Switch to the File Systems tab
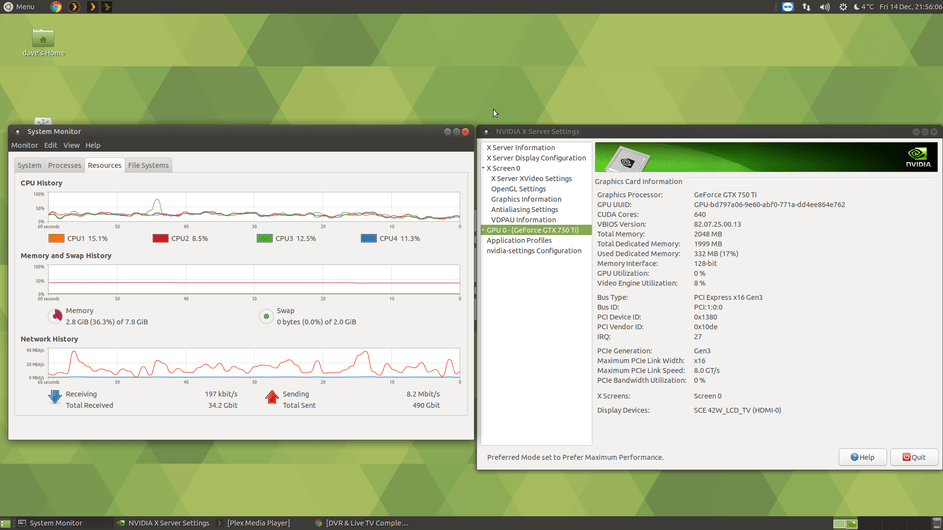Image resolution: width=943 pixels, height=530 pixels. [148, 165]
